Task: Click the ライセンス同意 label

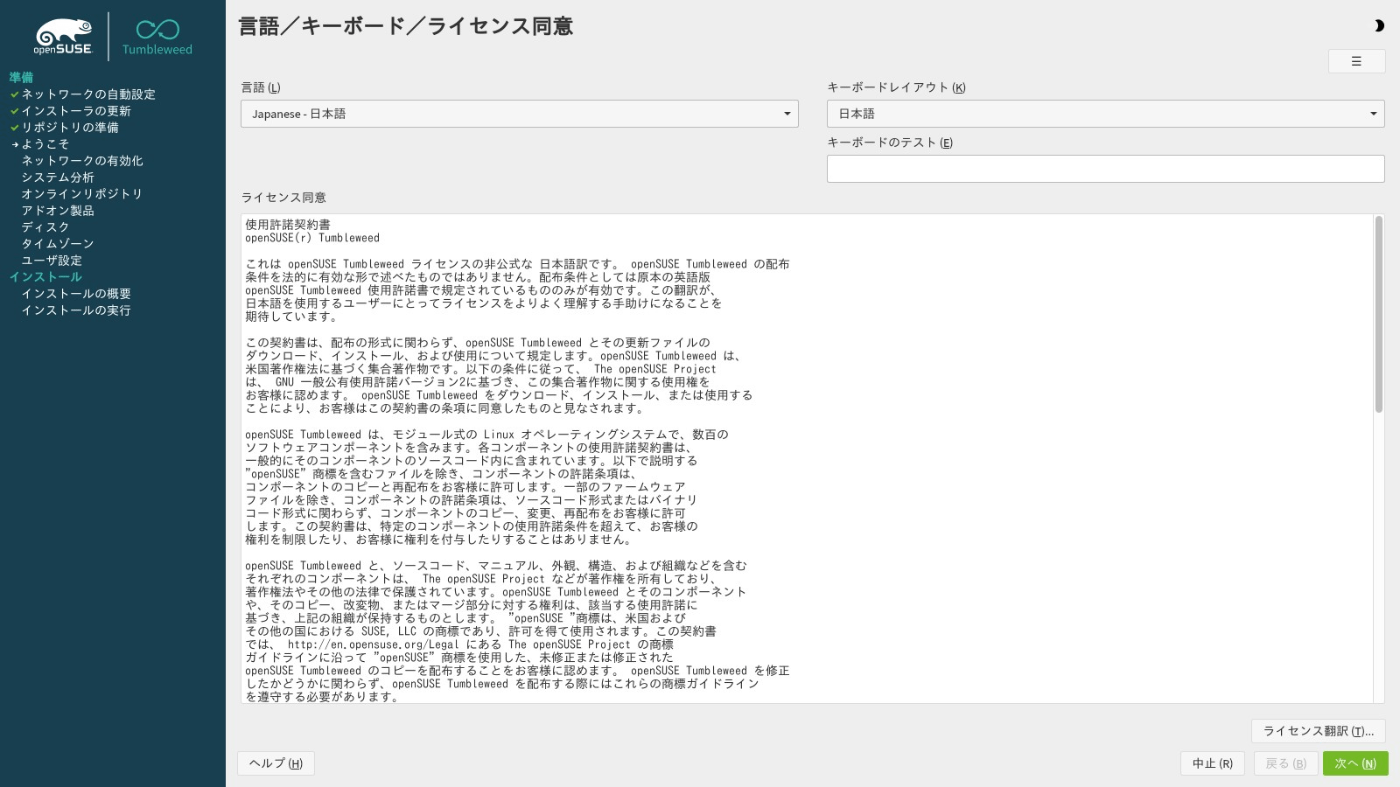Action: point(283,197)
